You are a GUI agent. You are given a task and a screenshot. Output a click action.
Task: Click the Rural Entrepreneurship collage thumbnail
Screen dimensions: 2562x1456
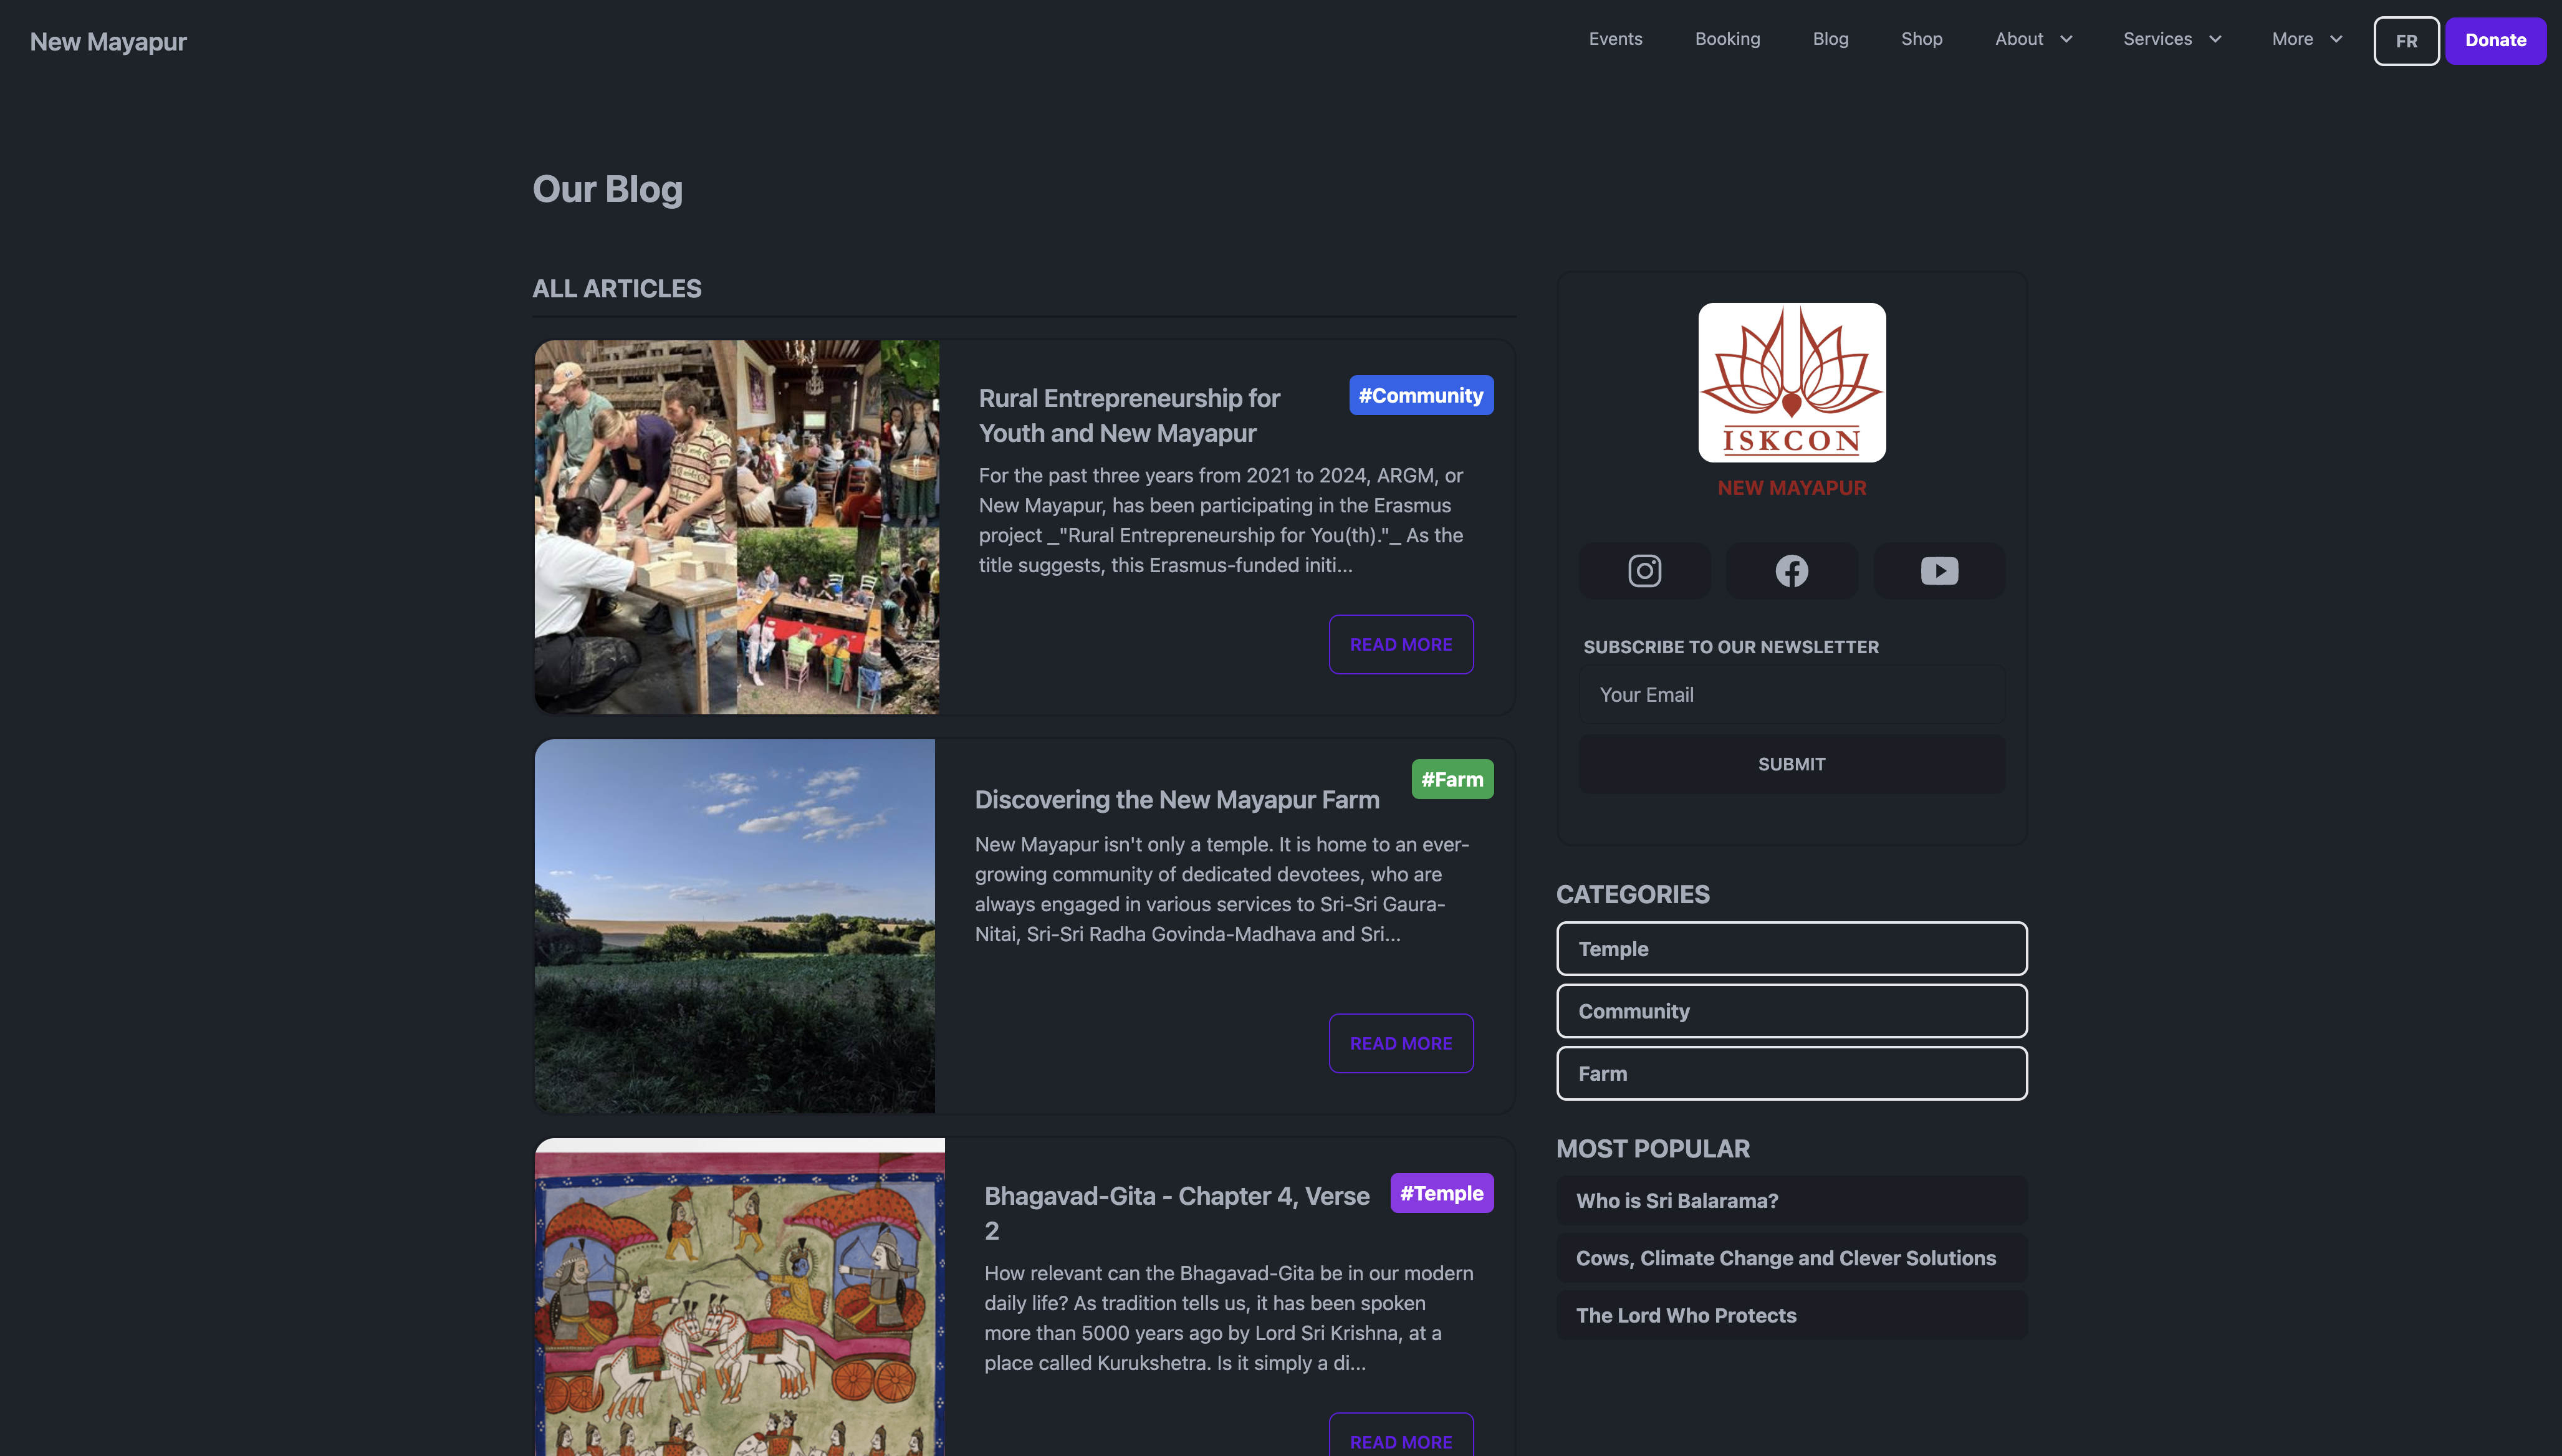(736, 527)
